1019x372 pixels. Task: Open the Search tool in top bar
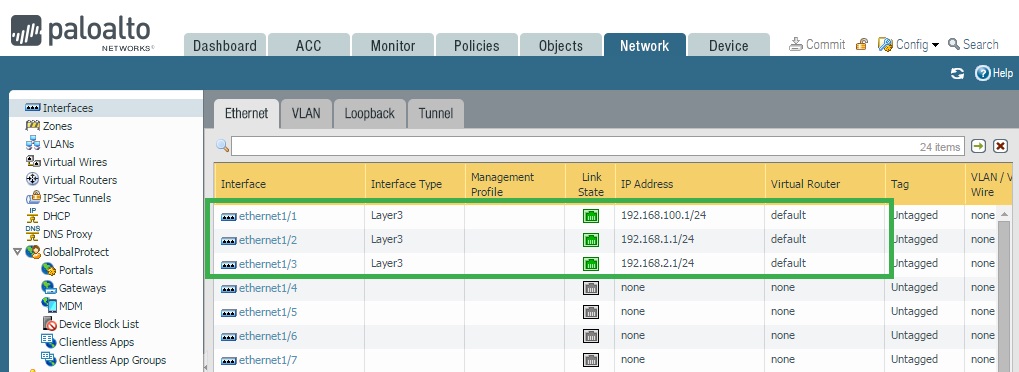(973, 45)
